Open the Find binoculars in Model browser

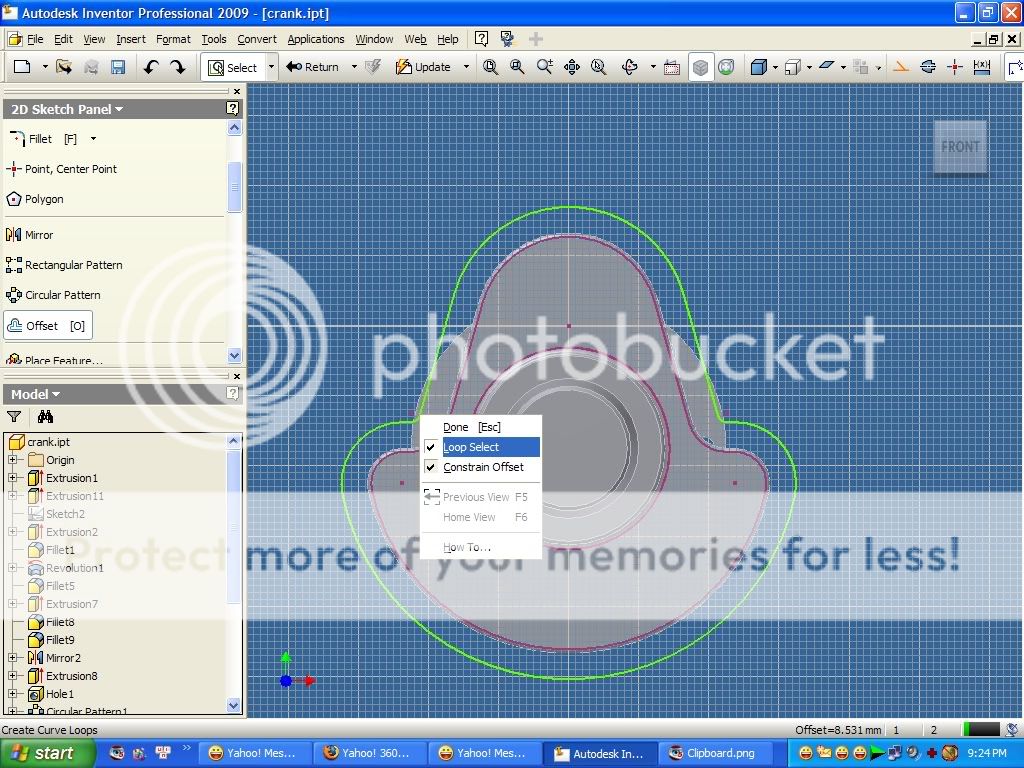pos(45,417)
